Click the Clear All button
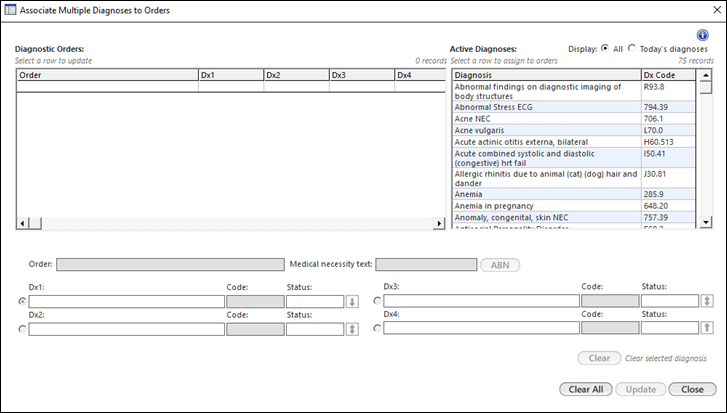The height and width of the screenshot is (413, 727). 586,389
